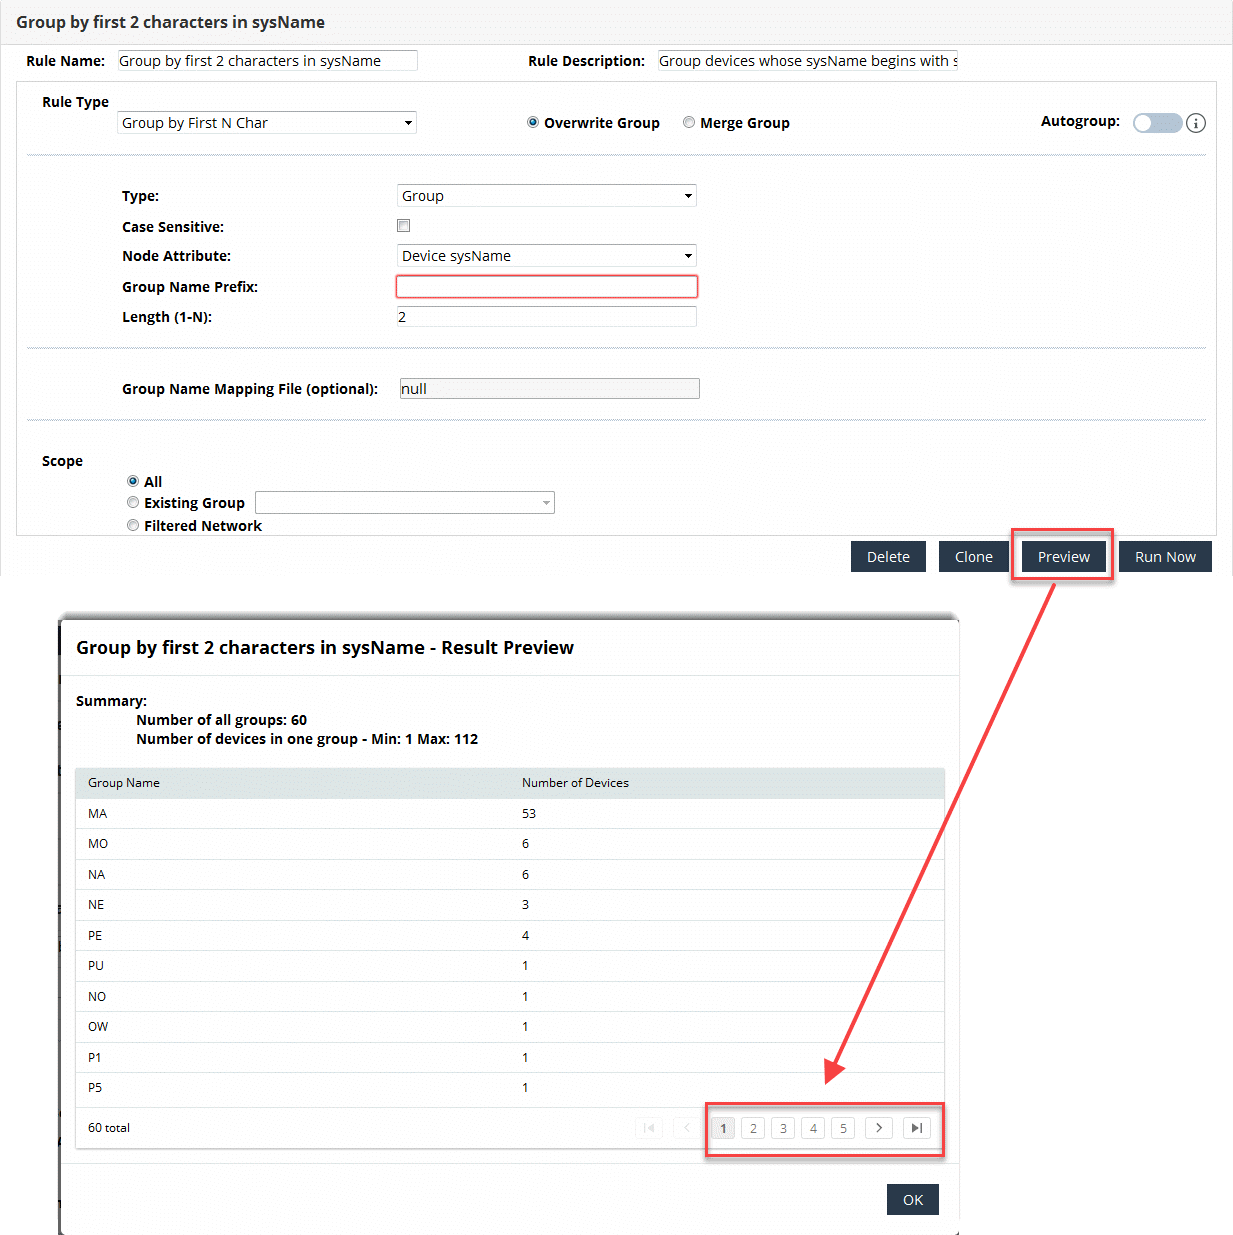This screenshot has width=1233, height=1235.
Task: Click the Preview button
Action: (1063, 557)
